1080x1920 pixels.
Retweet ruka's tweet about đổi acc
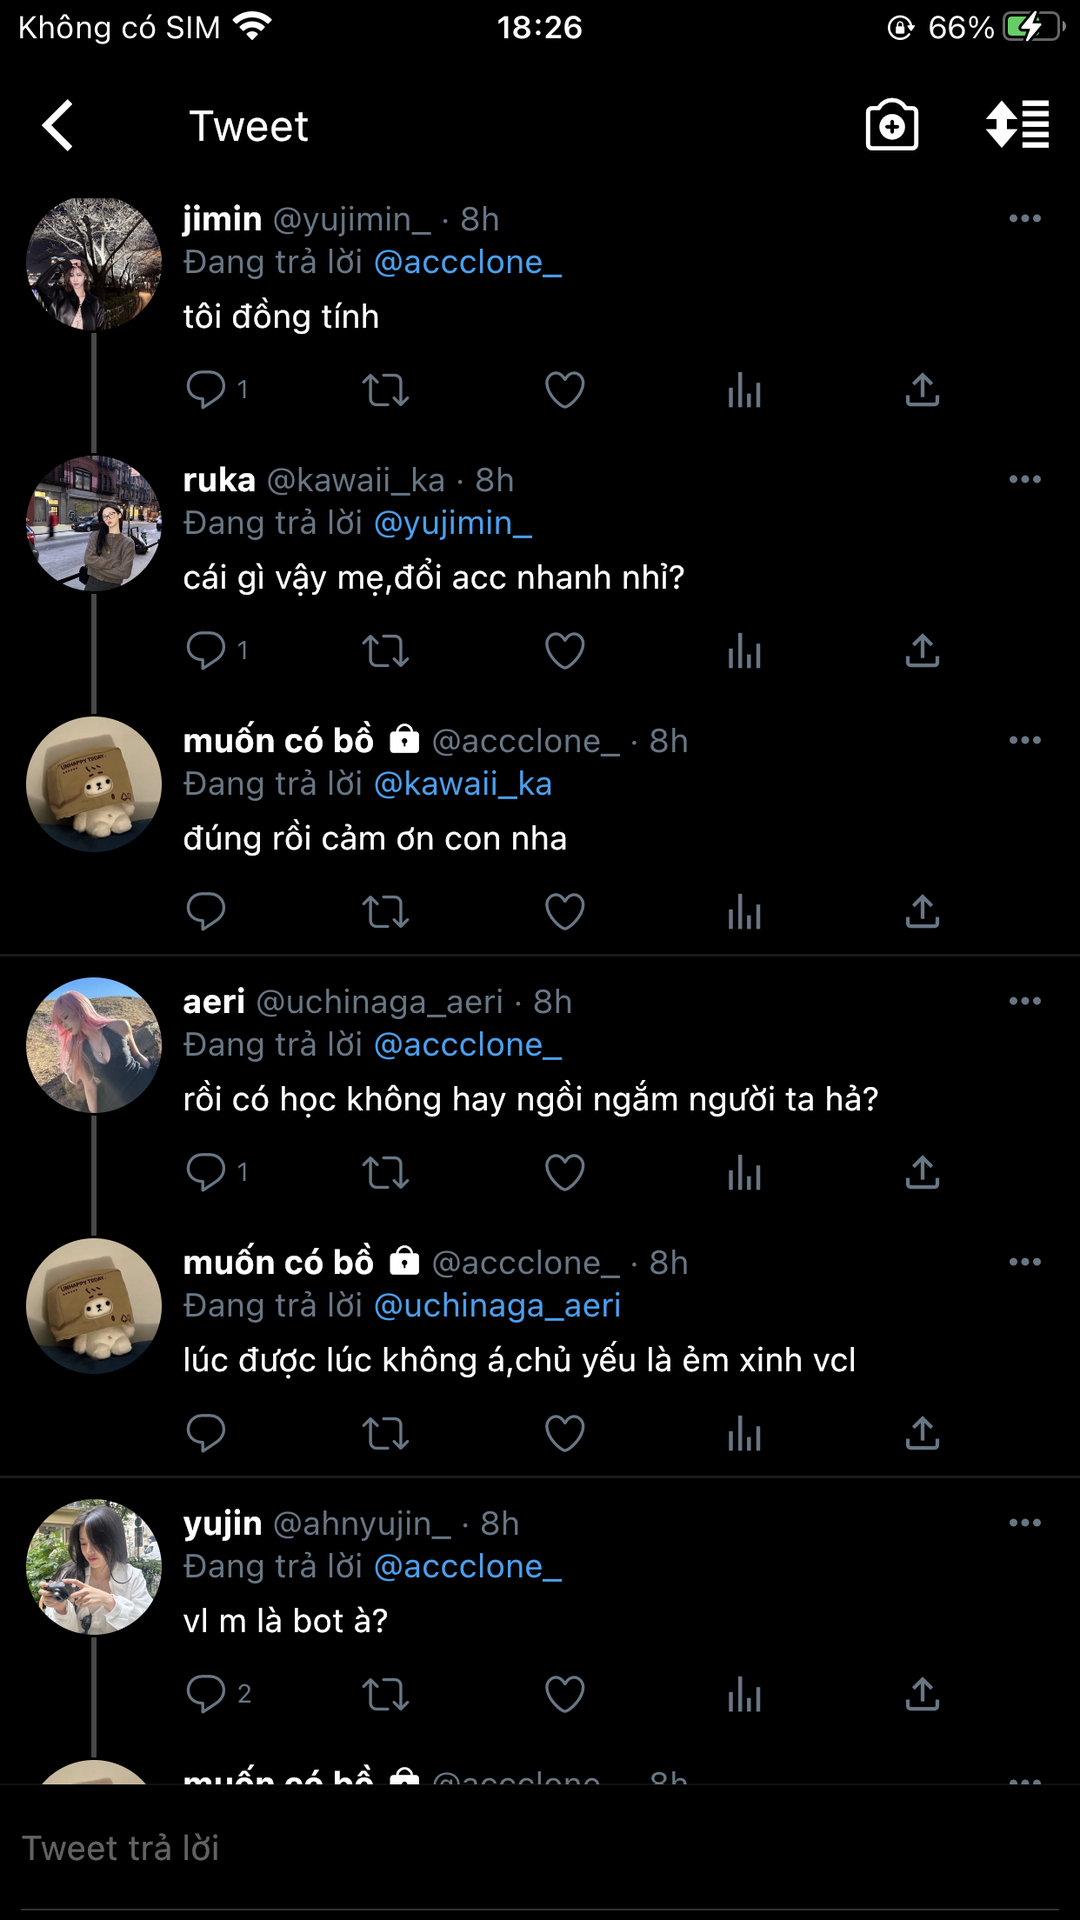pos(385,651)
